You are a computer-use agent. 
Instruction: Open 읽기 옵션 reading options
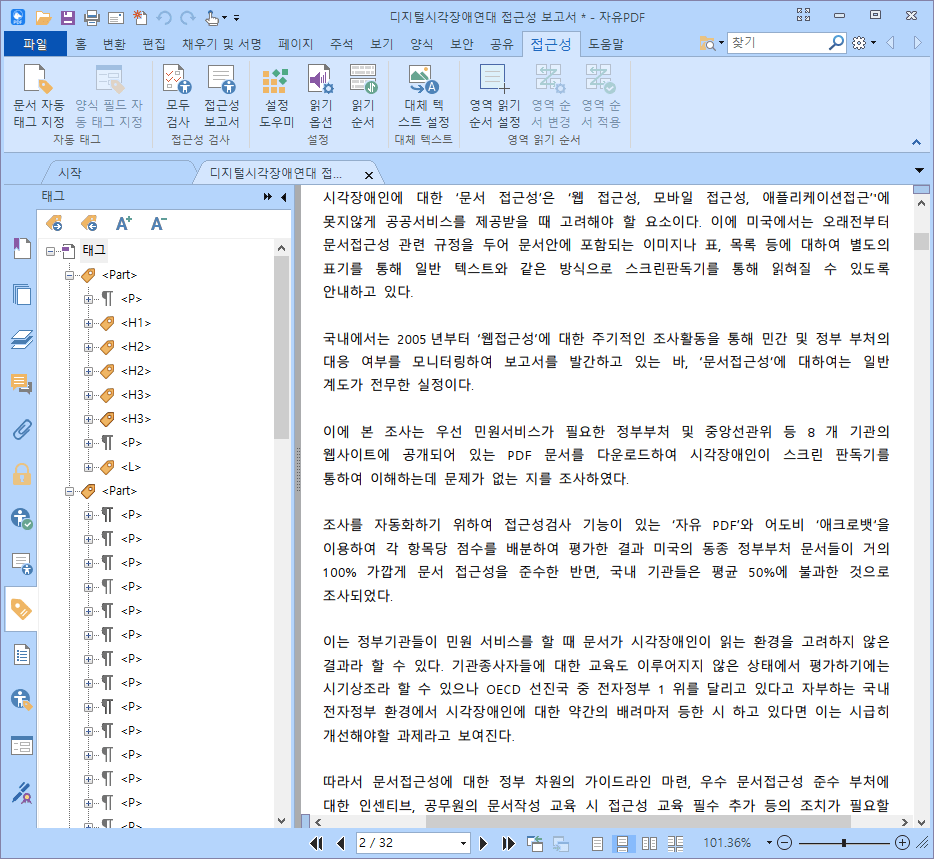[x=320, y=95]
